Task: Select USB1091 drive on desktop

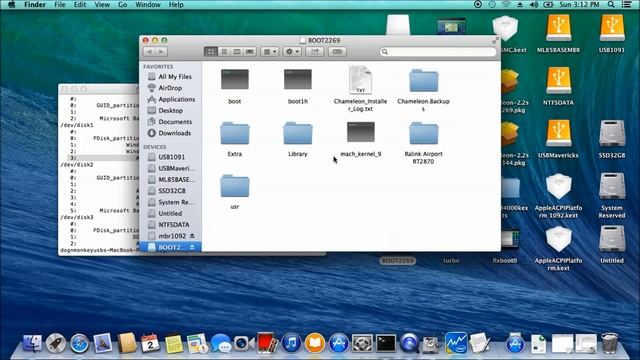Action: [612, 28]
